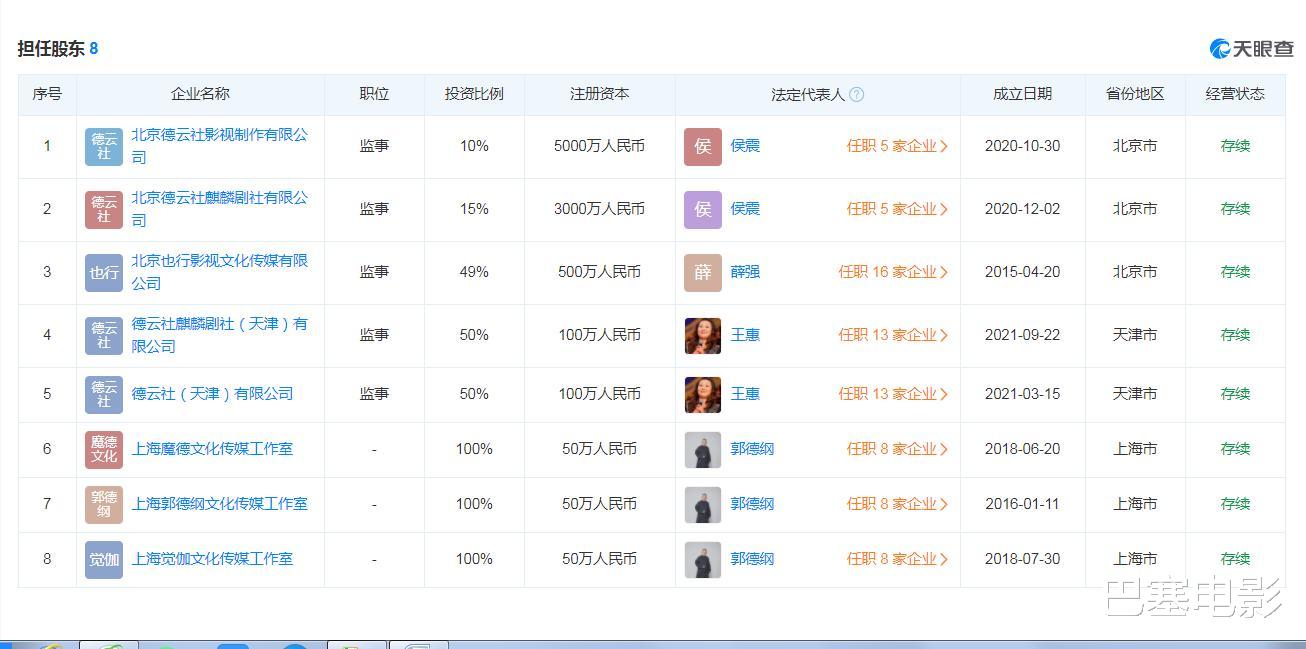Click the 投资比例 column header

(x=474, y=94)
